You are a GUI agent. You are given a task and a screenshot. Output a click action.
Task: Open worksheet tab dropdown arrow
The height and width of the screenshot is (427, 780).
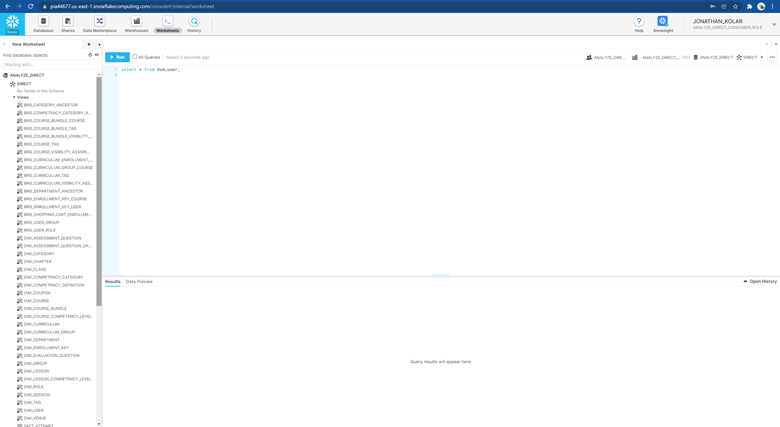tap(99, 44)
